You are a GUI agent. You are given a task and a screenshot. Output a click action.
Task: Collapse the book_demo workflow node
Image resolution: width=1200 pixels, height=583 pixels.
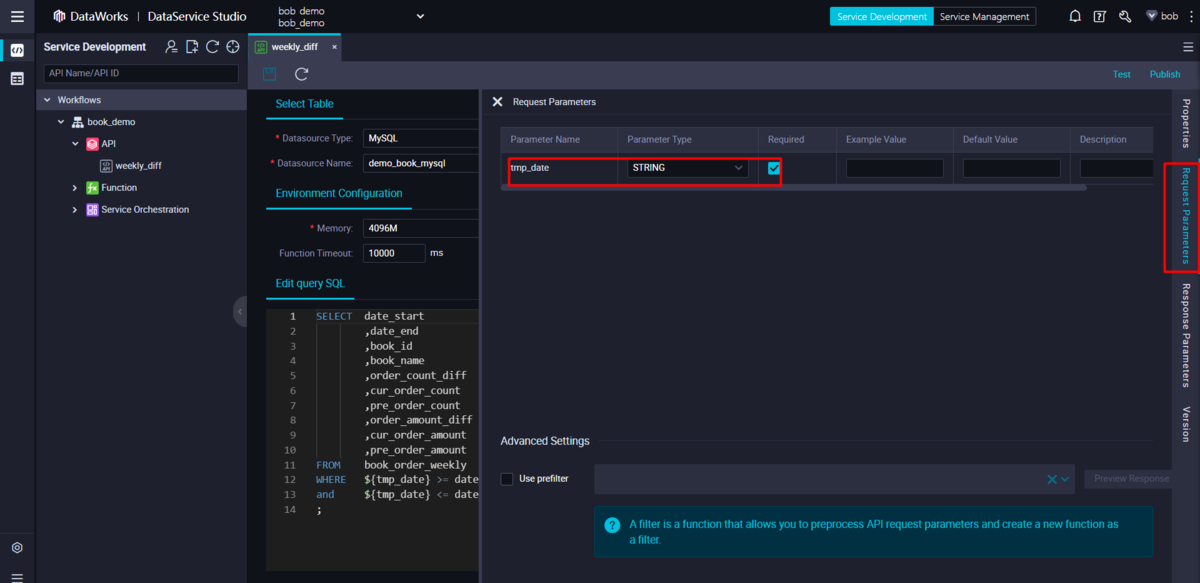(x=61, y=122)
